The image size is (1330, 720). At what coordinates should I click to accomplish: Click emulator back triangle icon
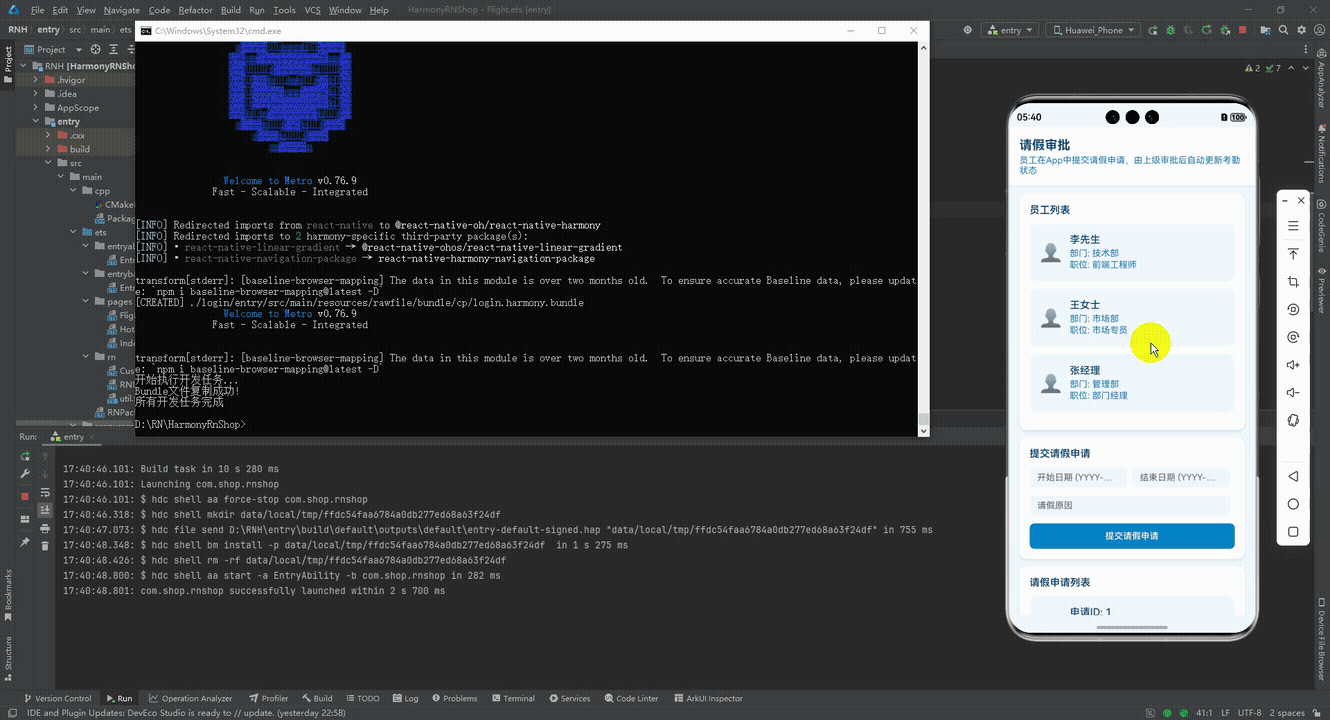(1293, 477)
